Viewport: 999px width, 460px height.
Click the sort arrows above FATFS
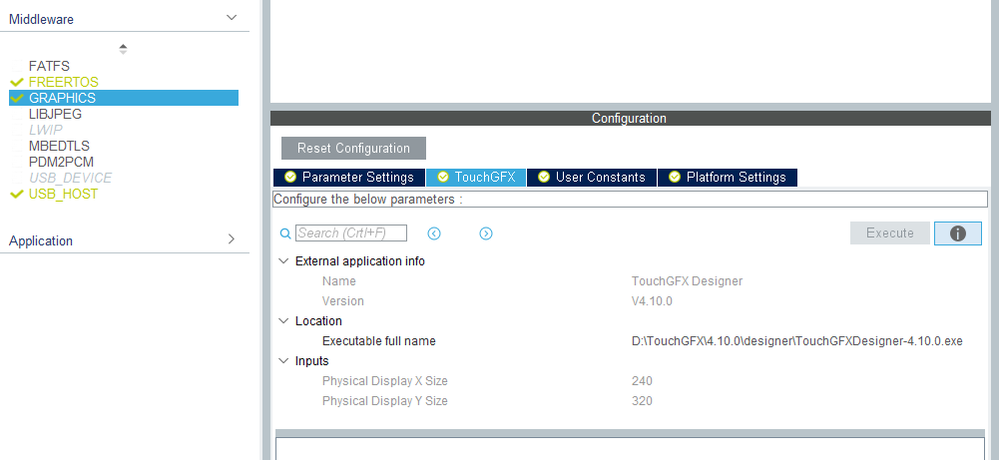[123, 48]
